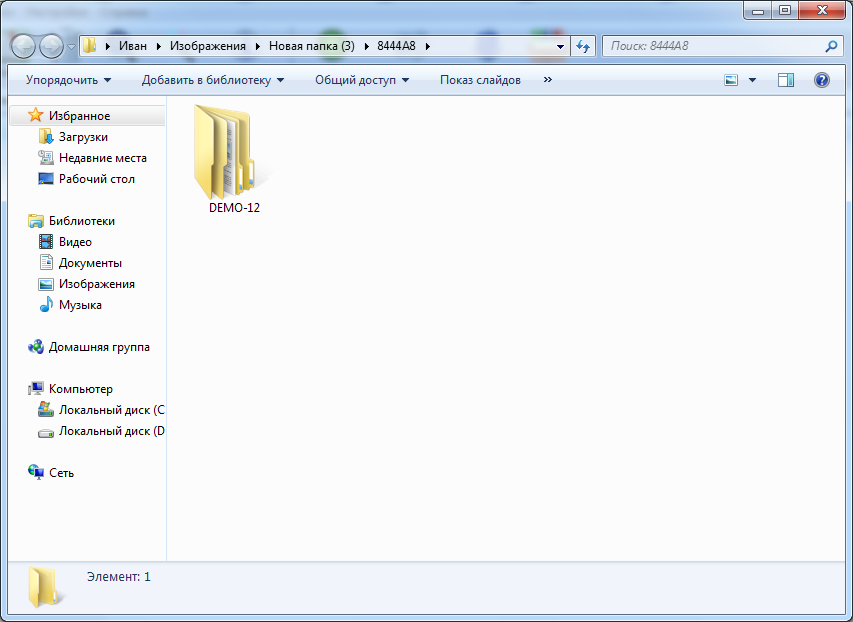
Task: Click the Элемент: 1 status text
Action: point(119,576)
